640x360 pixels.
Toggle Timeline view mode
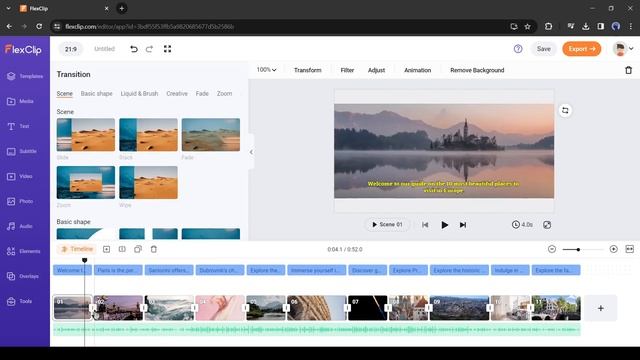click(77, 249)
